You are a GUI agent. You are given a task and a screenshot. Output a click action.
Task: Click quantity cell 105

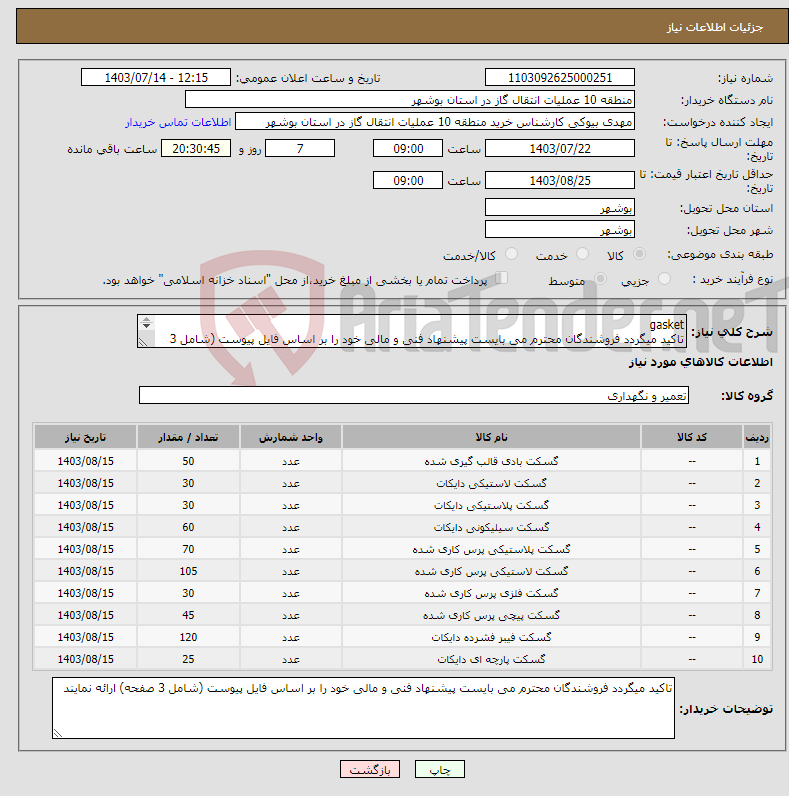point(188,571)
